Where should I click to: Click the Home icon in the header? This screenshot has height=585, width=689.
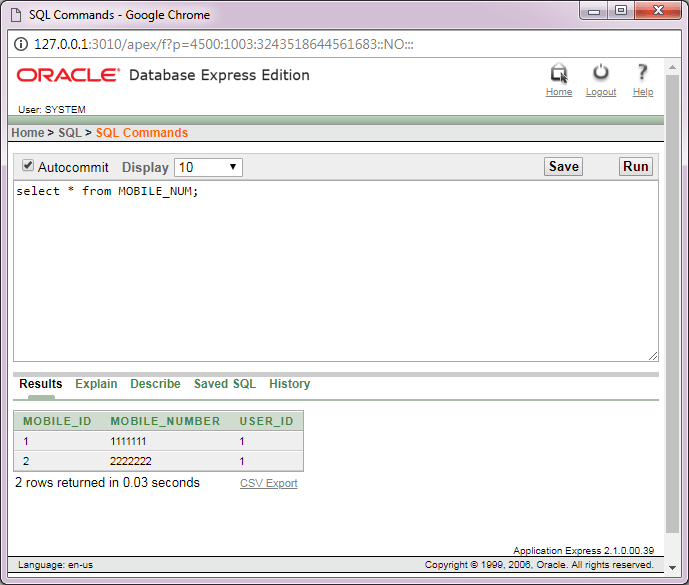point(559,73)
